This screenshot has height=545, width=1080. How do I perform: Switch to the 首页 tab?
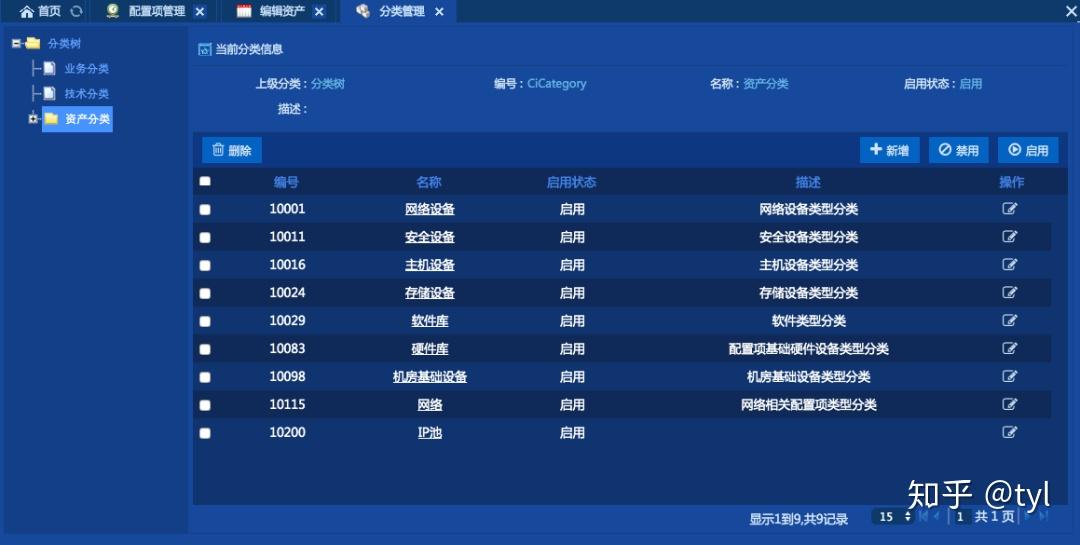pos(41,11)
